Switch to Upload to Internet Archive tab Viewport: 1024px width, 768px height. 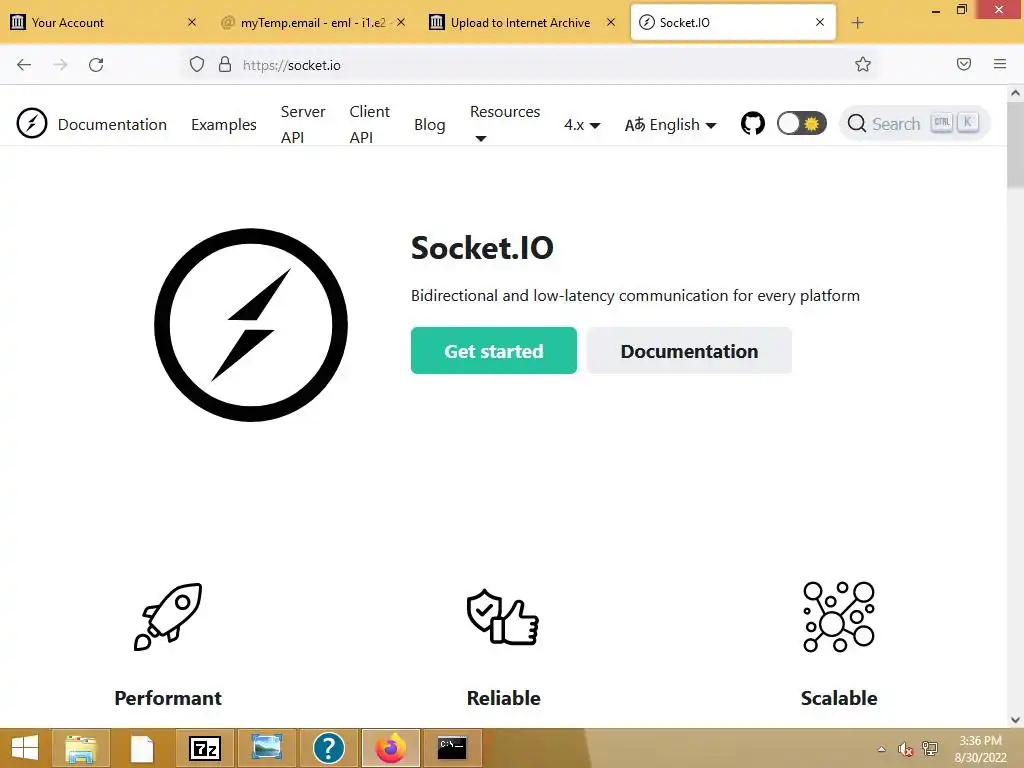(520, 22)
